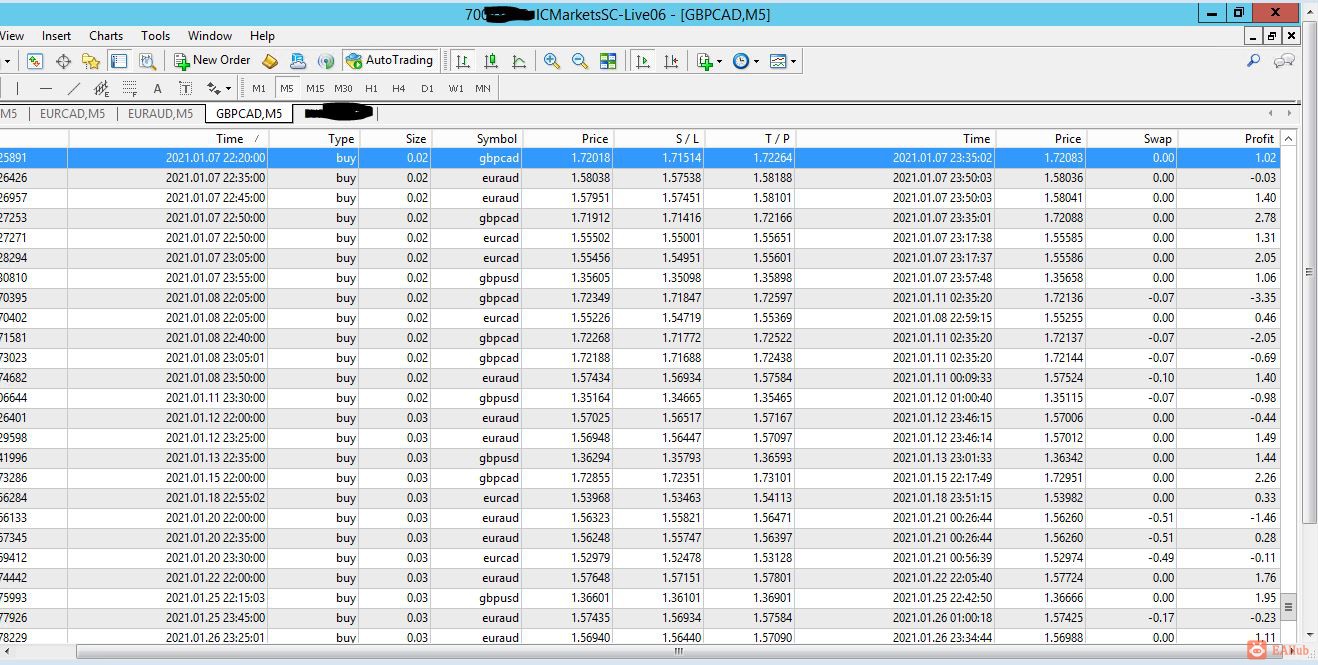Select the Text Label tool

(x=185, y=88)
